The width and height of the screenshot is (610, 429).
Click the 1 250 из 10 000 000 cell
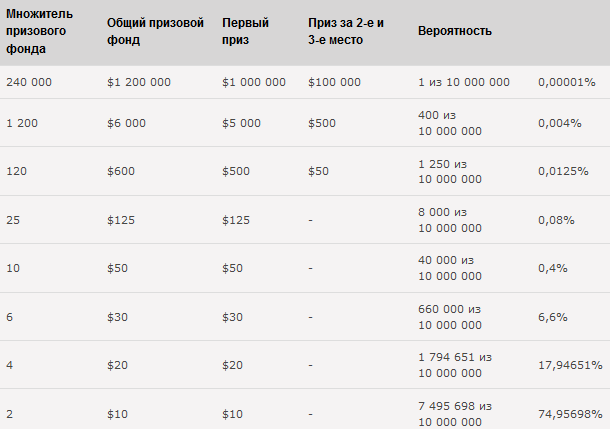coord(450,172)
